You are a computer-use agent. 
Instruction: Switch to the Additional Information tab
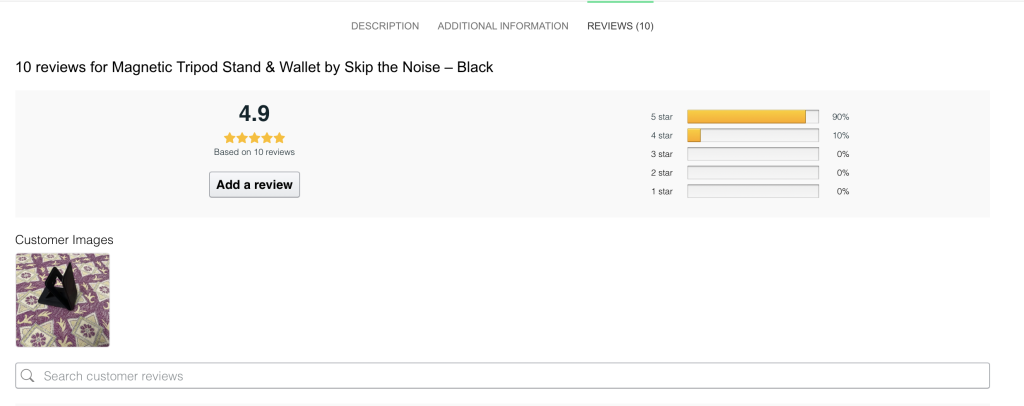(503, 26)
